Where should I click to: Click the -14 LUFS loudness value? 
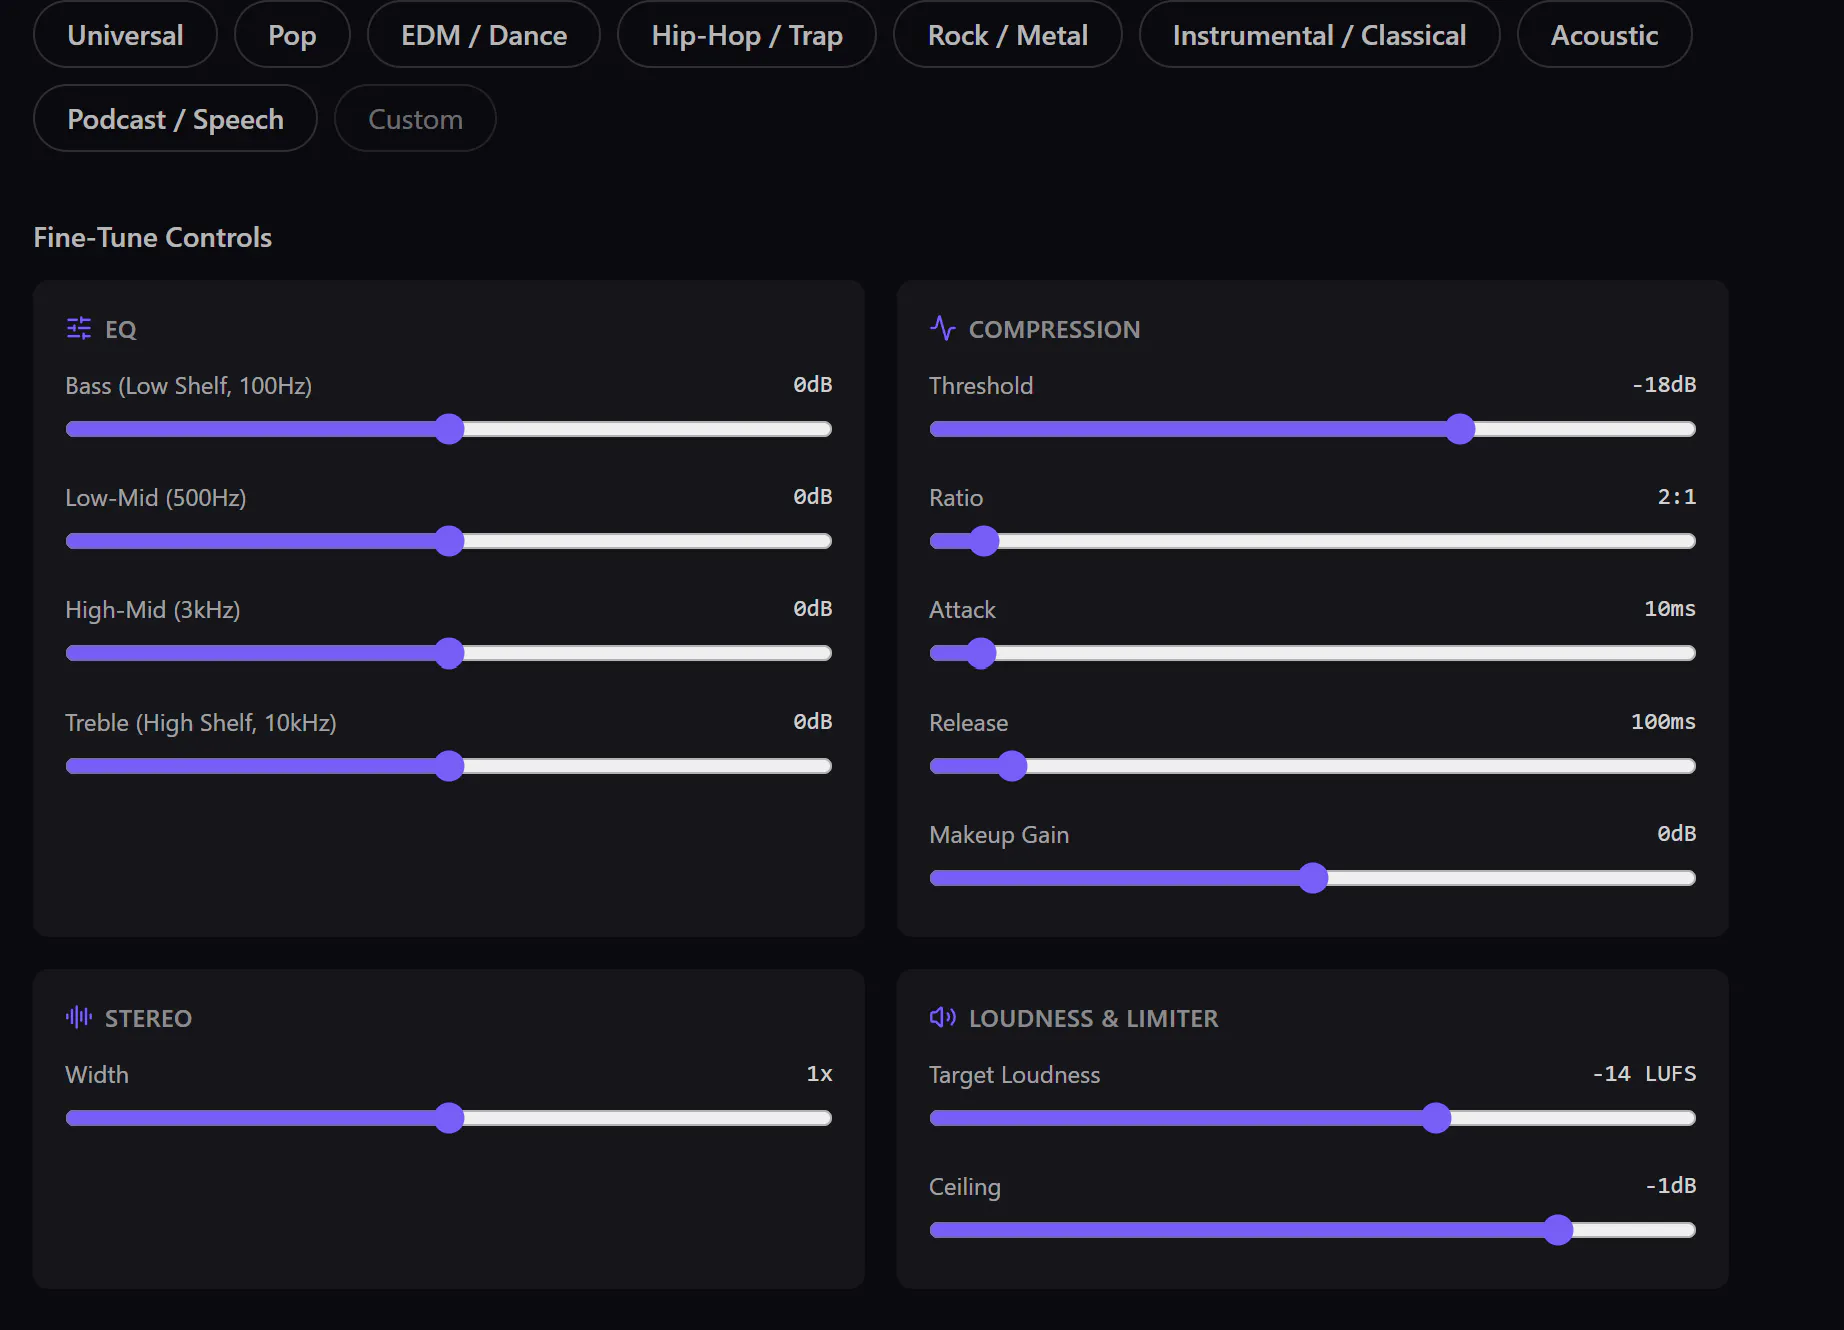click(1644, 1074)
